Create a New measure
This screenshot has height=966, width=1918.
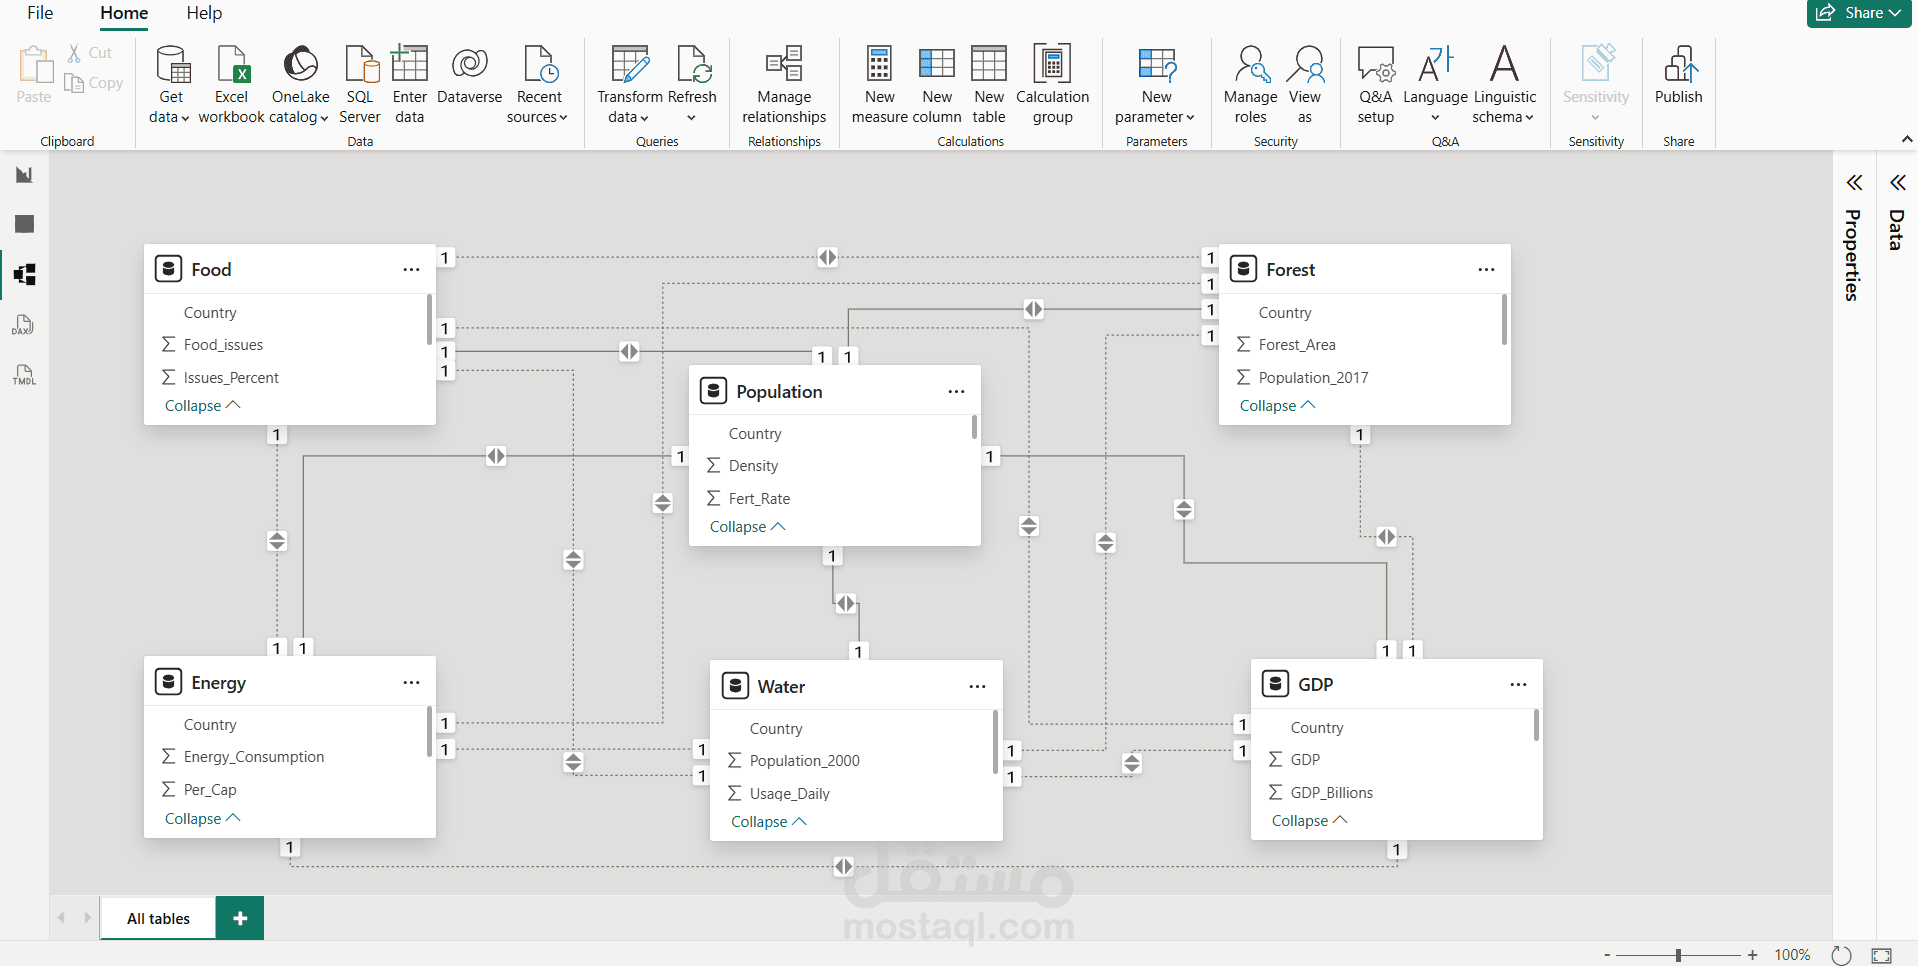[880, 84]
